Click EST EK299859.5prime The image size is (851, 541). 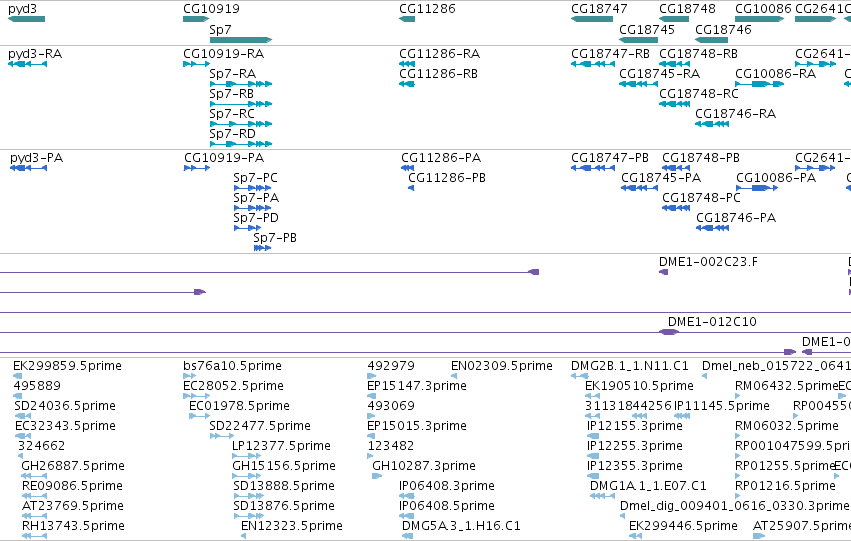tap(17, 376)
